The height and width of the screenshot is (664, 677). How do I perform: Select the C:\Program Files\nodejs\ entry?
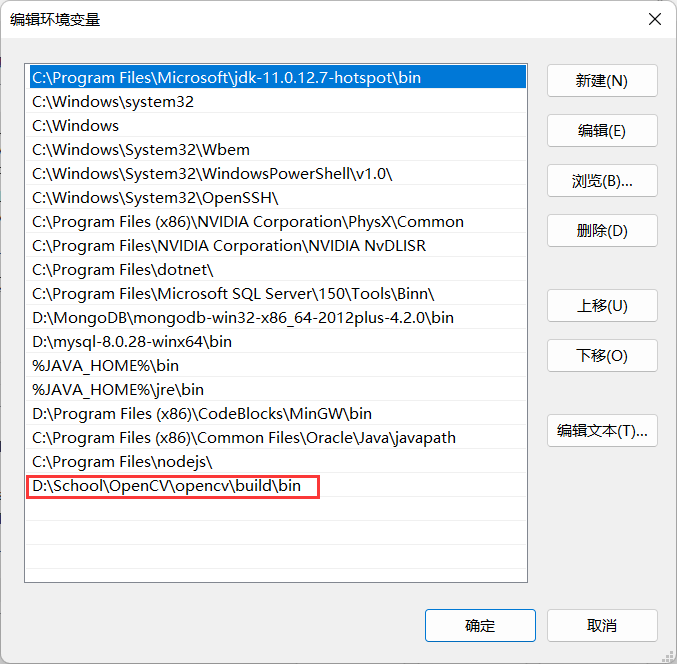[278, 462]
